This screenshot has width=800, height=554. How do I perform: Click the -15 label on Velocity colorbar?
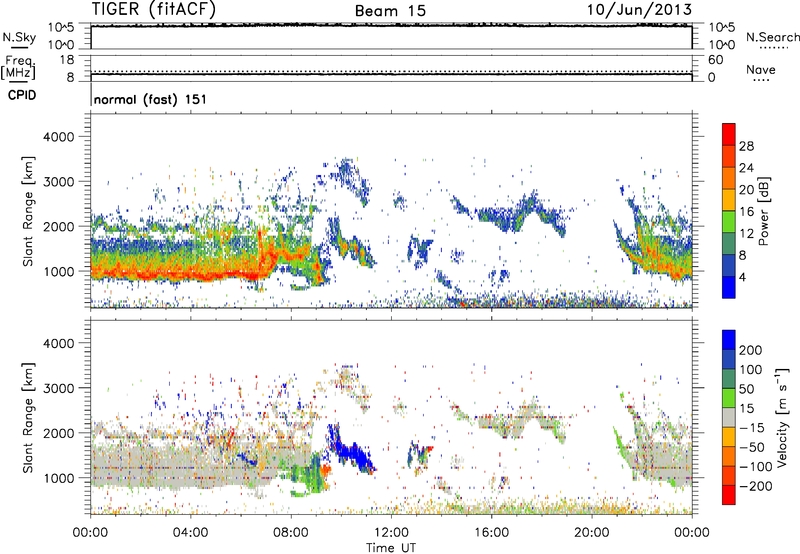[751, 427]
